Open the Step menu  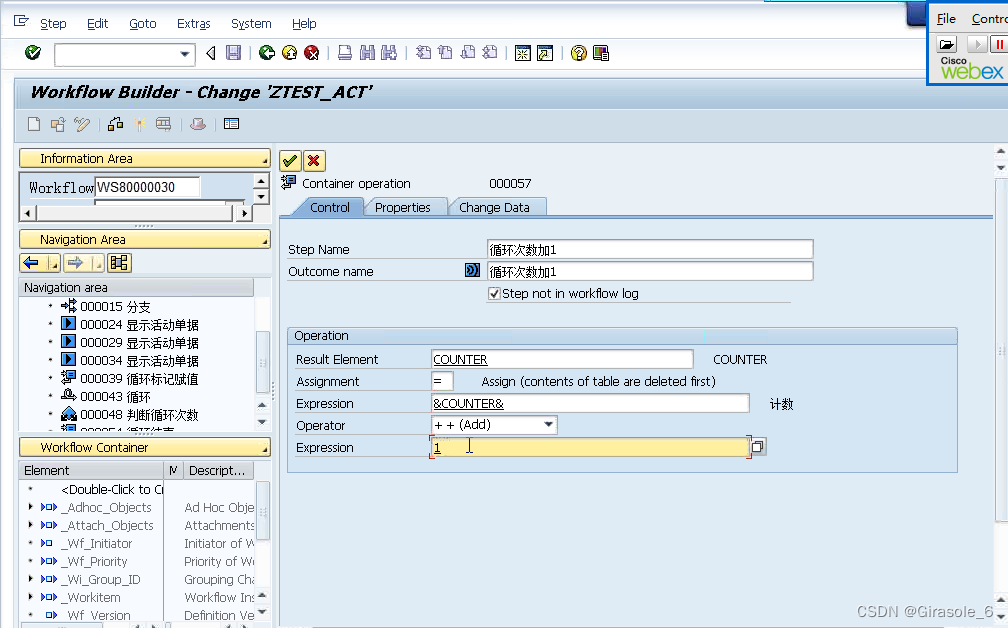pyautogui.click(x=53, y=24)
